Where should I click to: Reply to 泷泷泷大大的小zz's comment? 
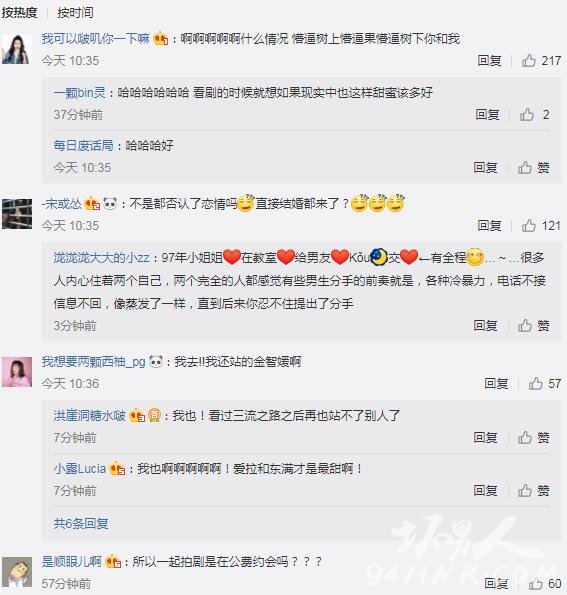tap(485, 326)
